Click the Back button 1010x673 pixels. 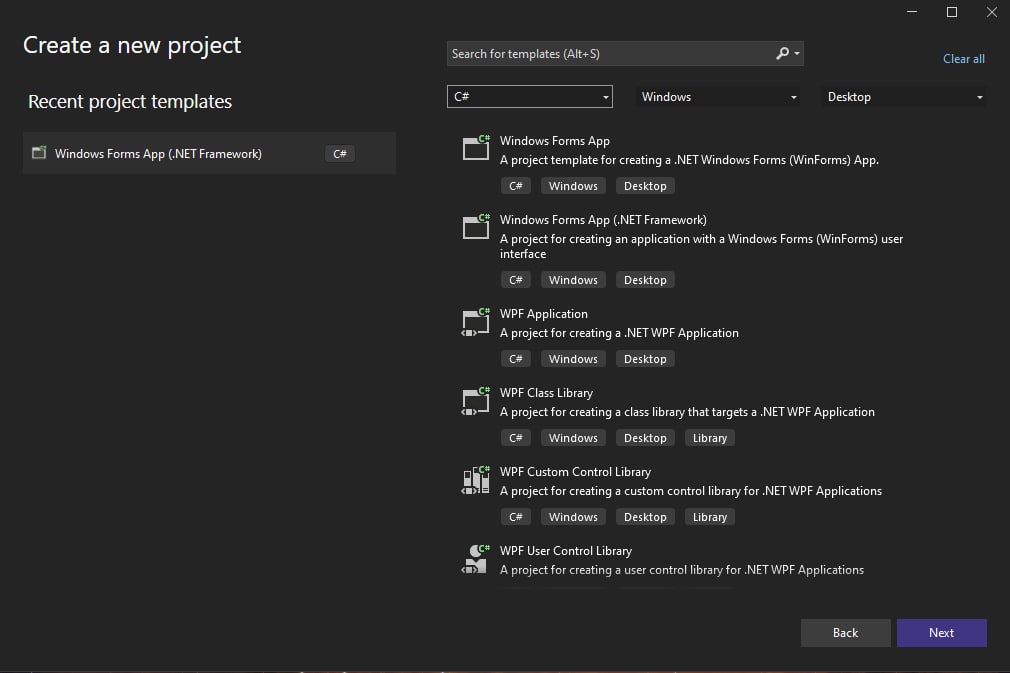click(846, 633)
